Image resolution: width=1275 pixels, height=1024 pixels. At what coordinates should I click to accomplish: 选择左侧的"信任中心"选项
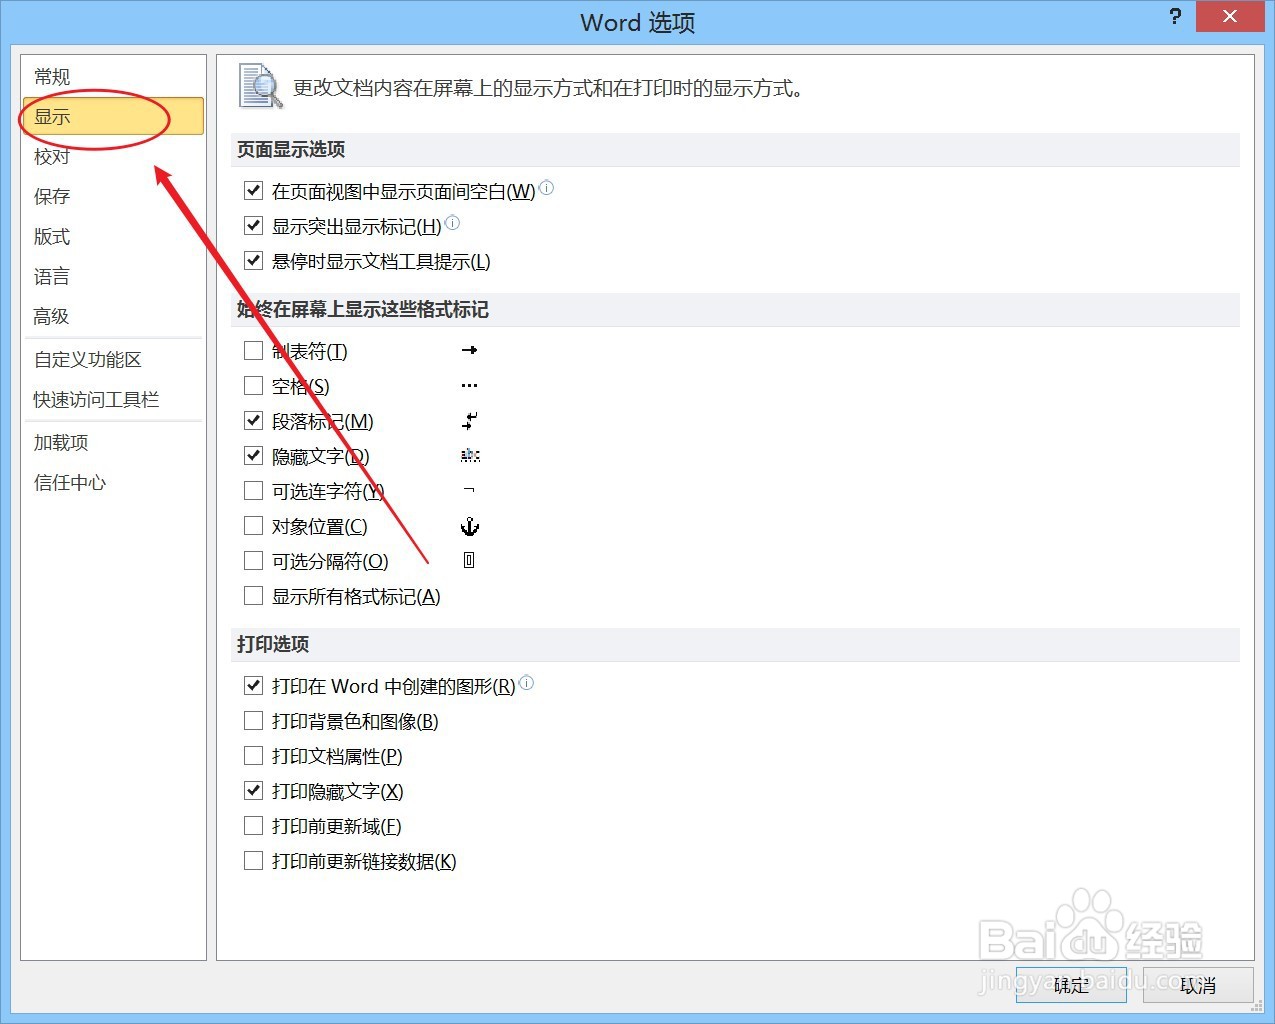click(69, 482)
